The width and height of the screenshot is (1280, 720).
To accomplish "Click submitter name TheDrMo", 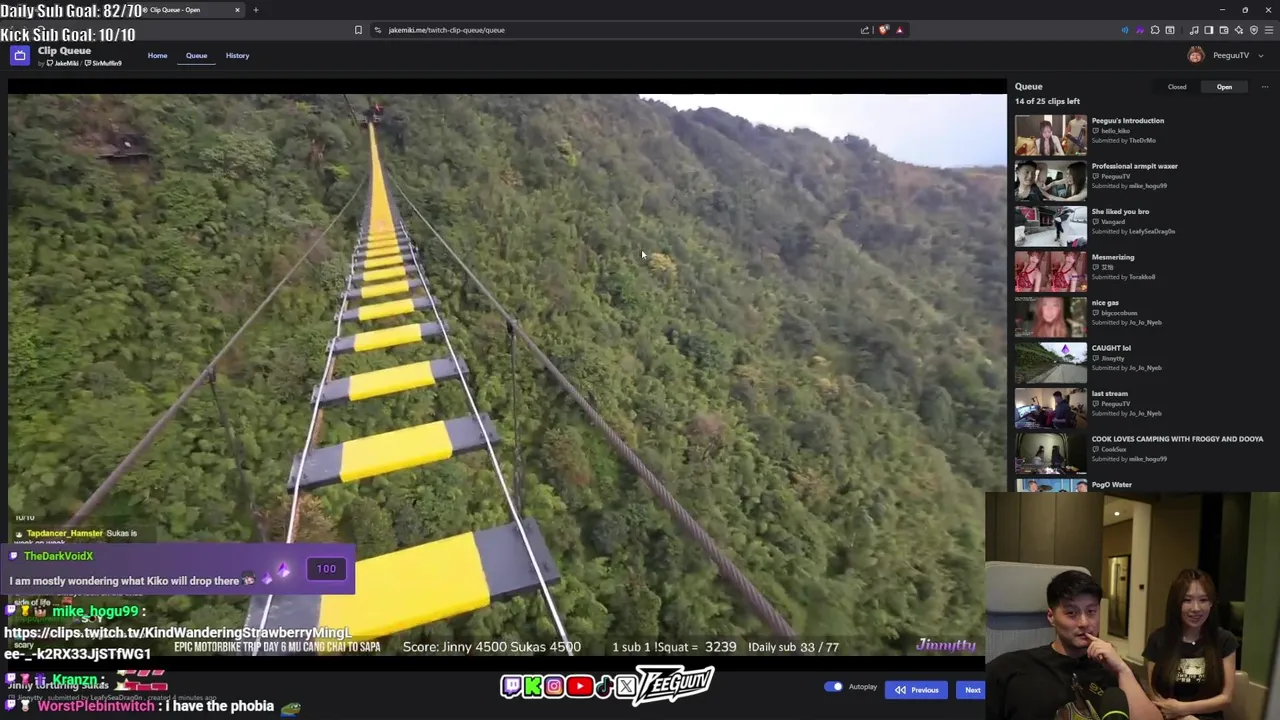I will [1142, 141].
